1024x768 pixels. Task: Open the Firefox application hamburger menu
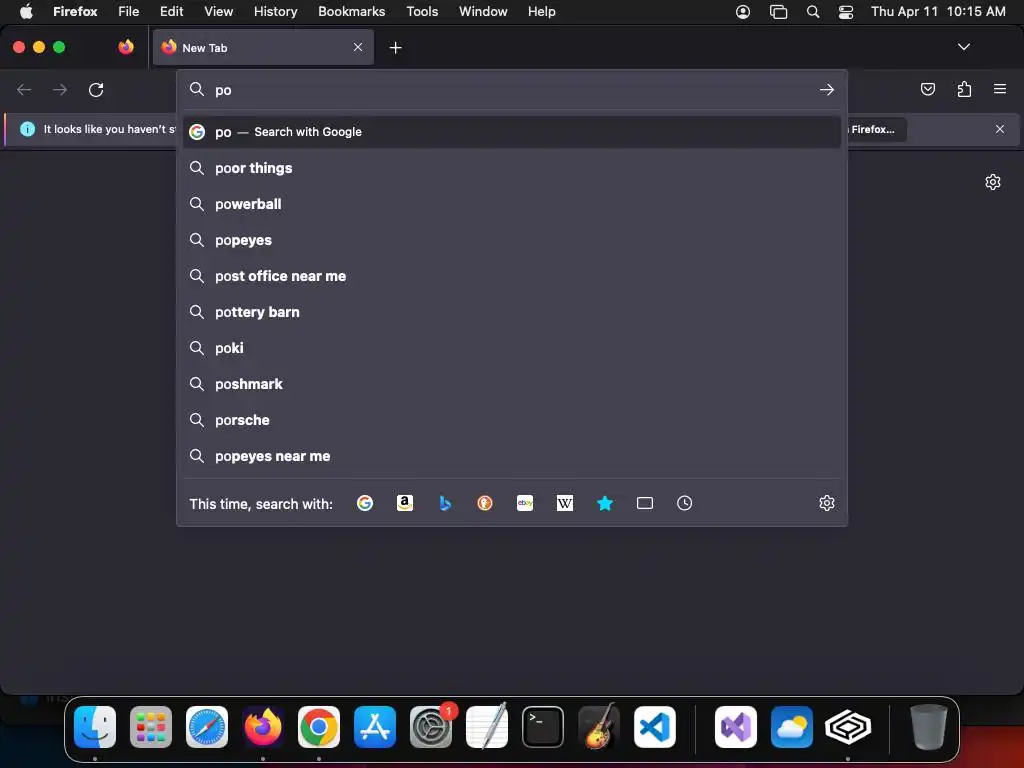pos(1000,89)
